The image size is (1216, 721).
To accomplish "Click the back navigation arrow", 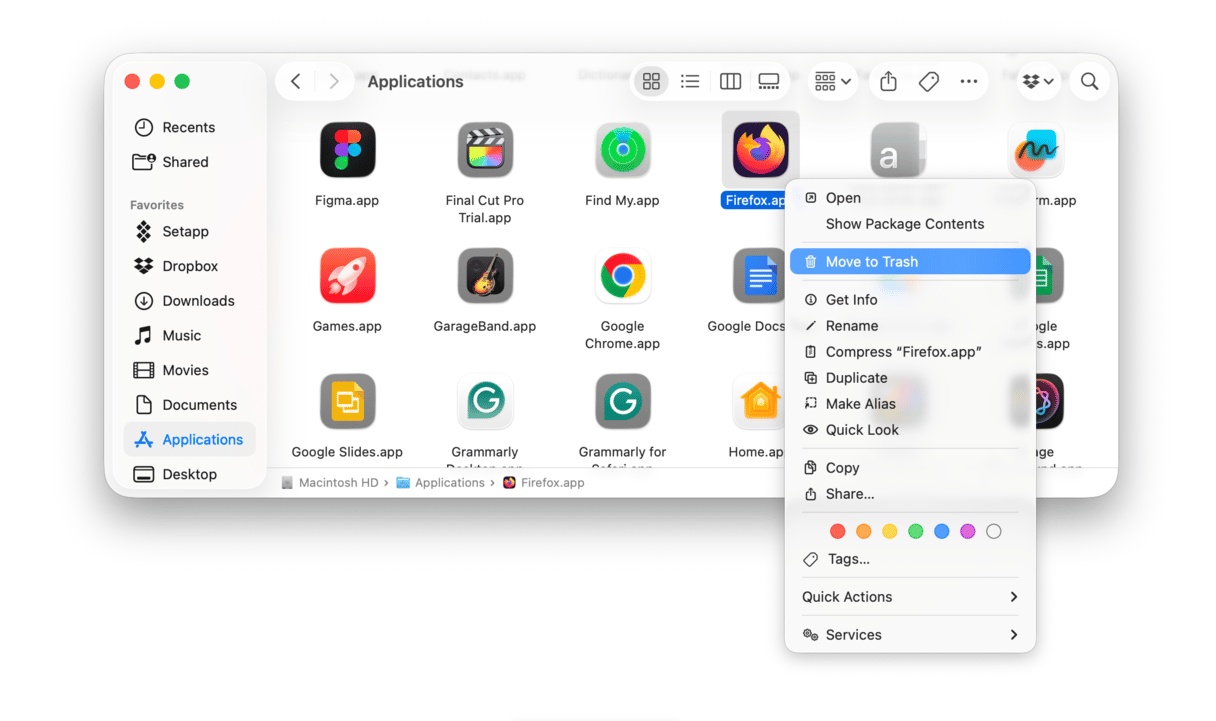I will 296,82.
